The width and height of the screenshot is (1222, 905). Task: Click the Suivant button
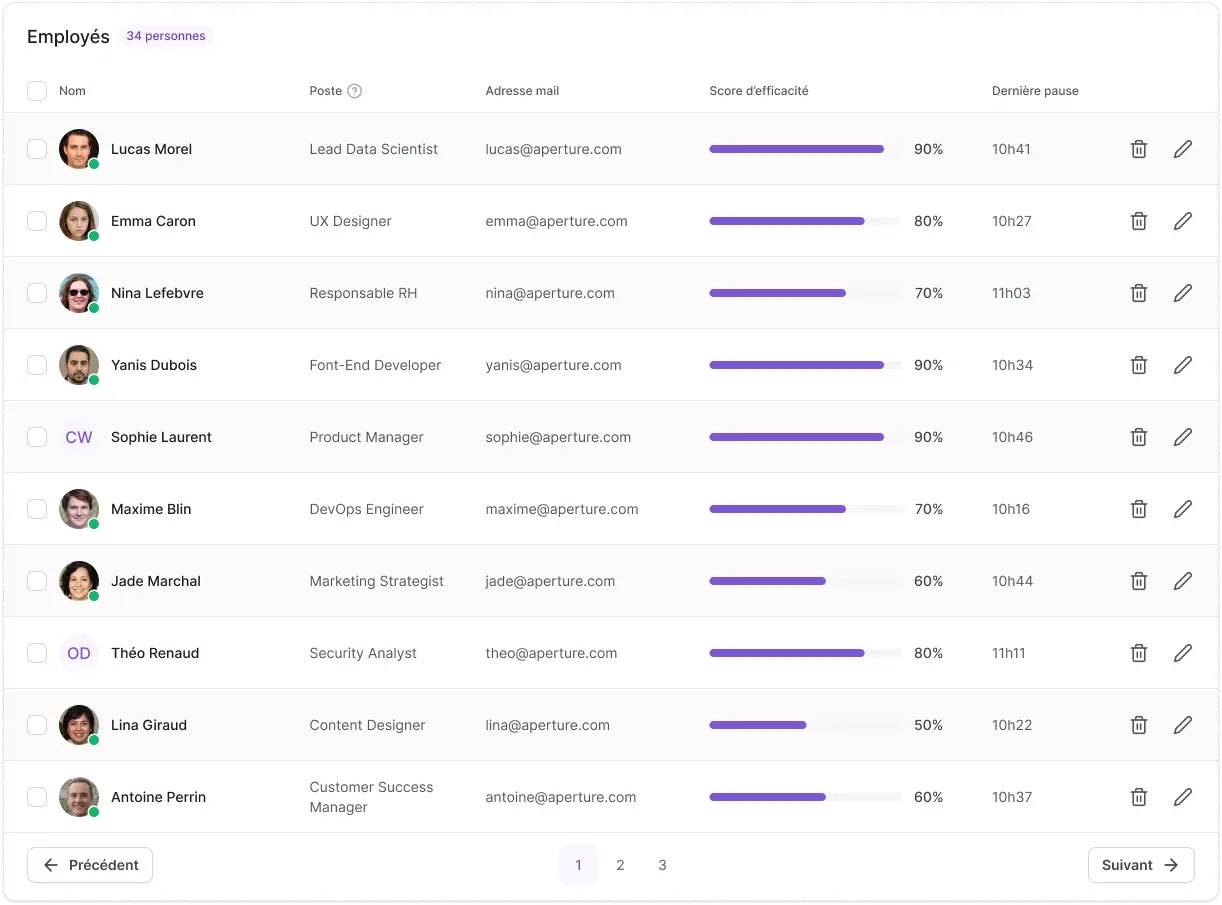(1141, 865)
